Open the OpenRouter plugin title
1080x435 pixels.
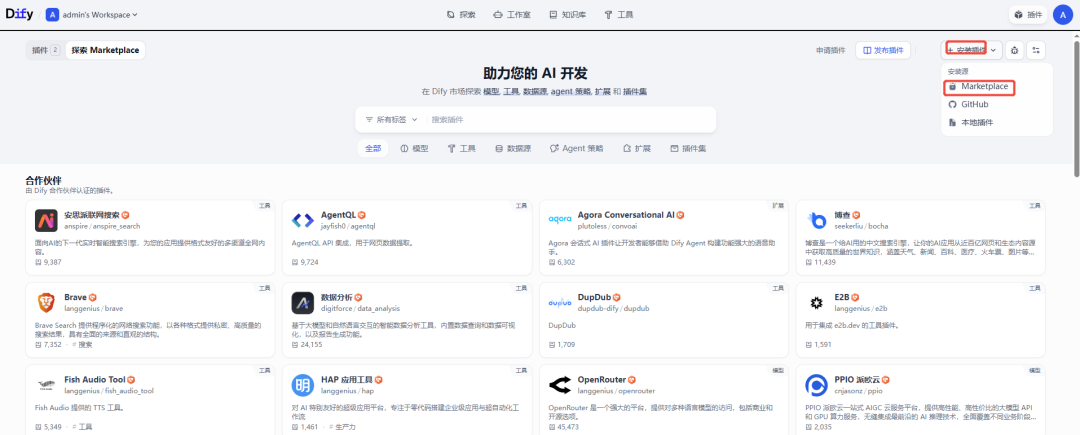coord(602,380)
